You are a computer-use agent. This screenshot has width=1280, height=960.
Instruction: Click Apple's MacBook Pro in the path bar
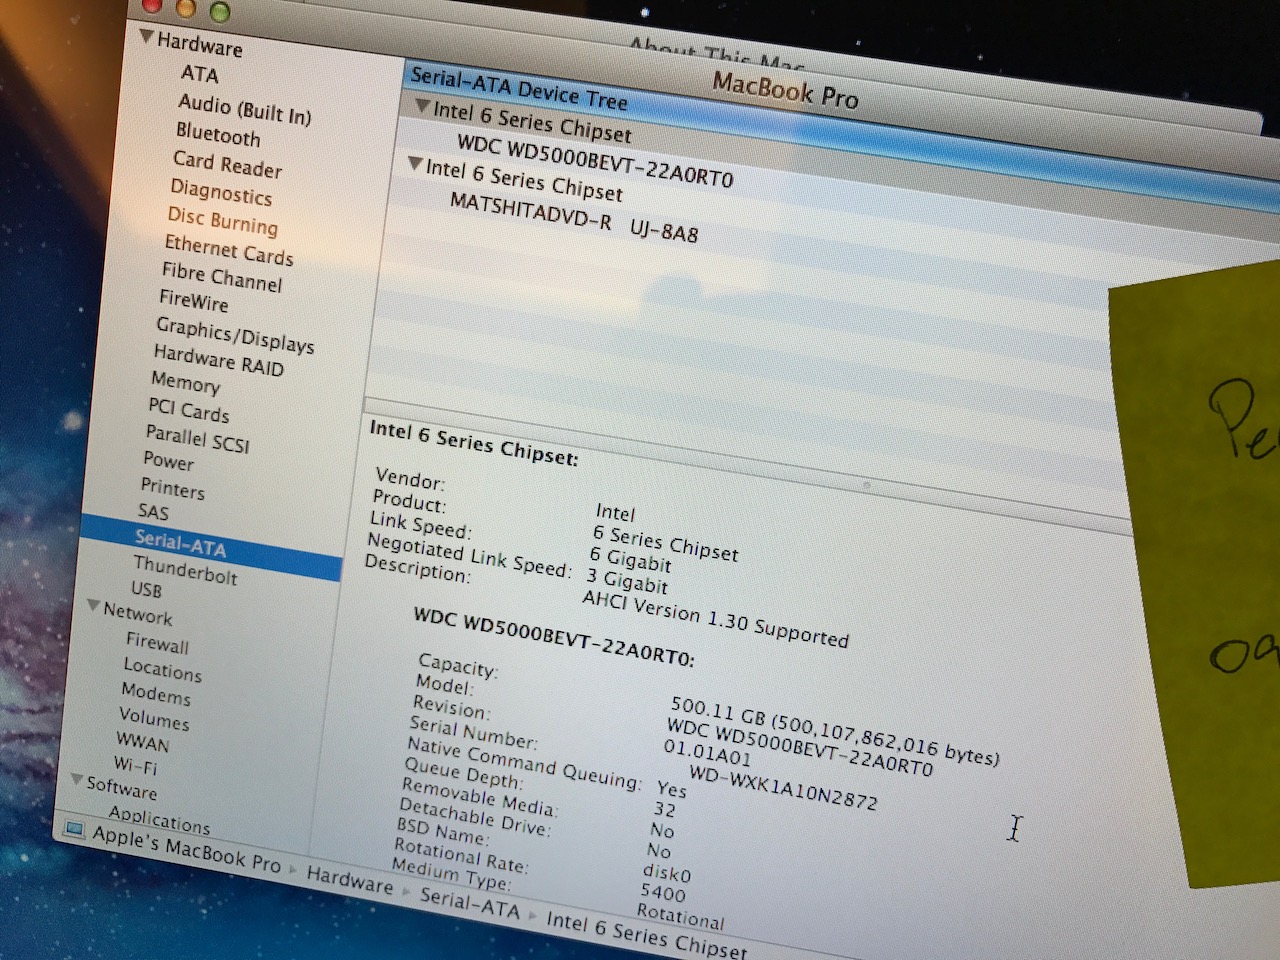[187, 849]
